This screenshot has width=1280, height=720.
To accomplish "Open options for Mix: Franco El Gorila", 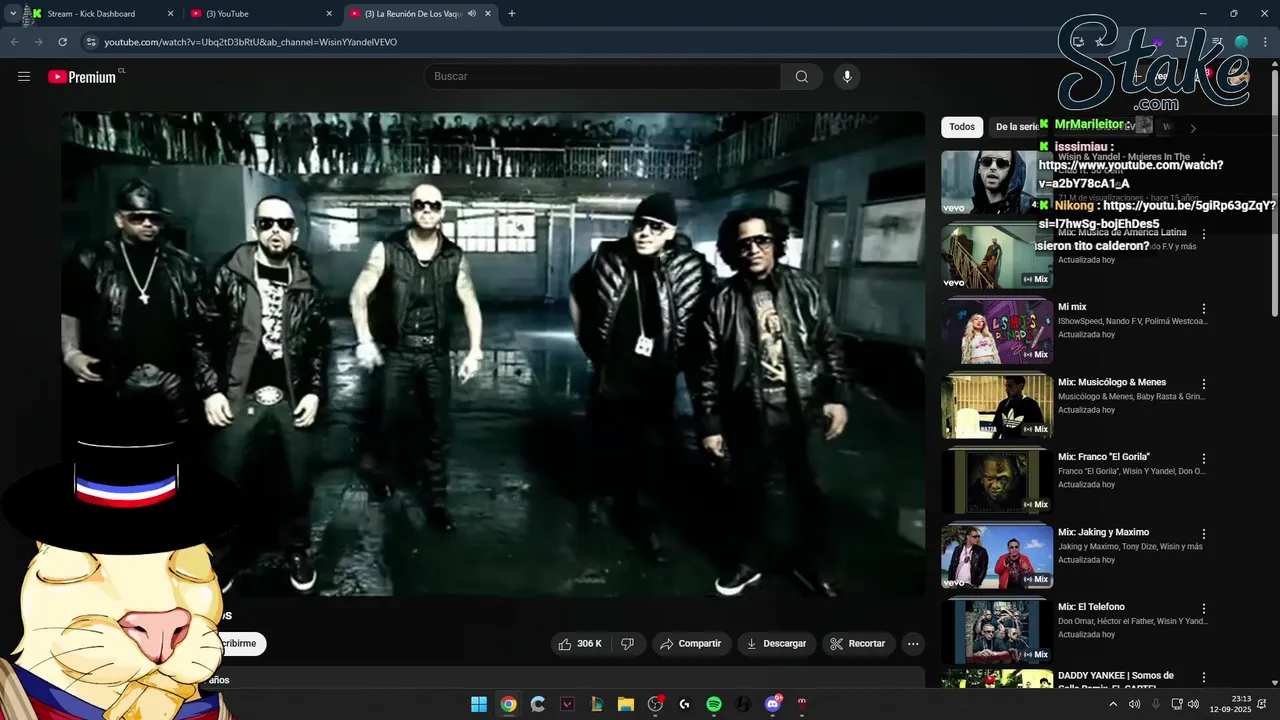I will [1204, 459].
